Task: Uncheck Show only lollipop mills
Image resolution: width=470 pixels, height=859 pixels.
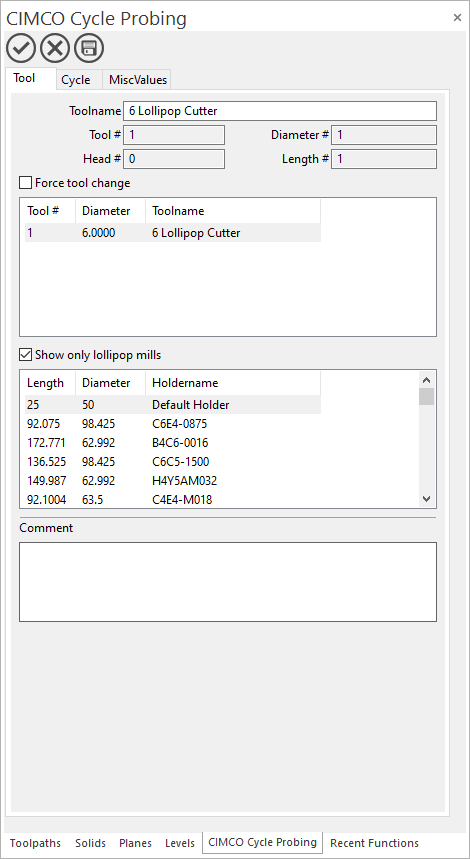Action: (26, 355)
